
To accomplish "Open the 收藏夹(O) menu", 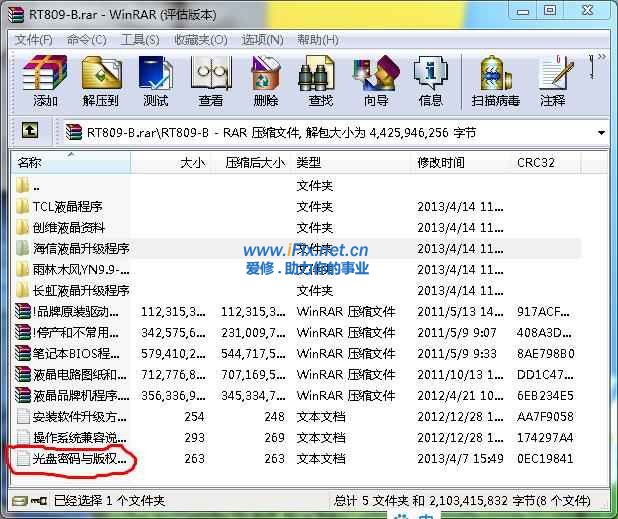I will [201, 40].
